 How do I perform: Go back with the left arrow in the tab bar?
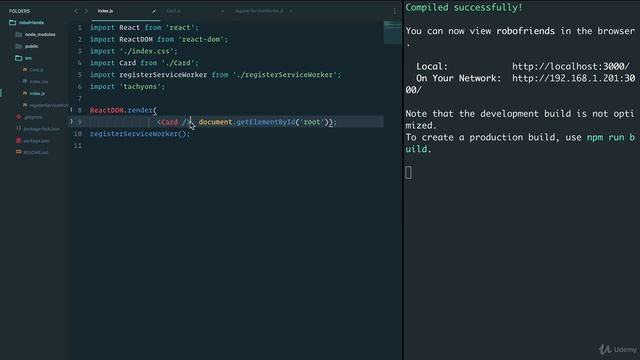pos(76,11)
